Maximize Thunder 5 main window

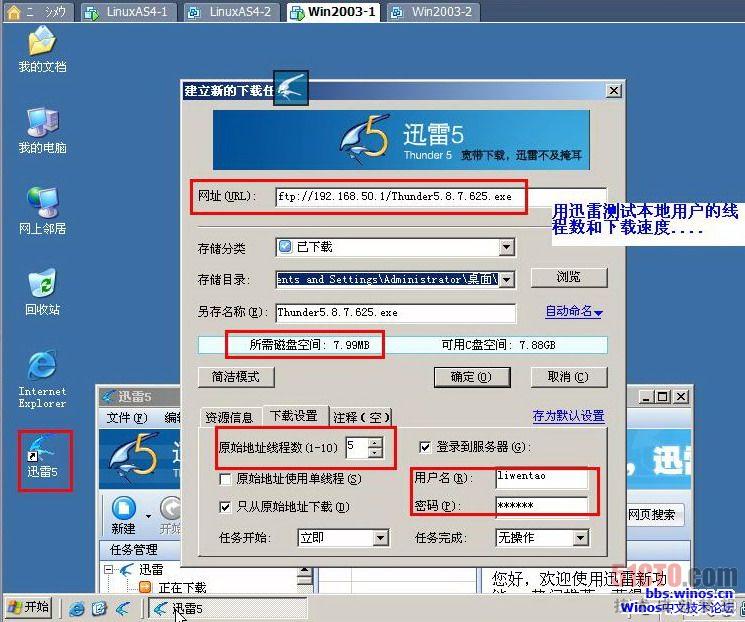[662, 396]
